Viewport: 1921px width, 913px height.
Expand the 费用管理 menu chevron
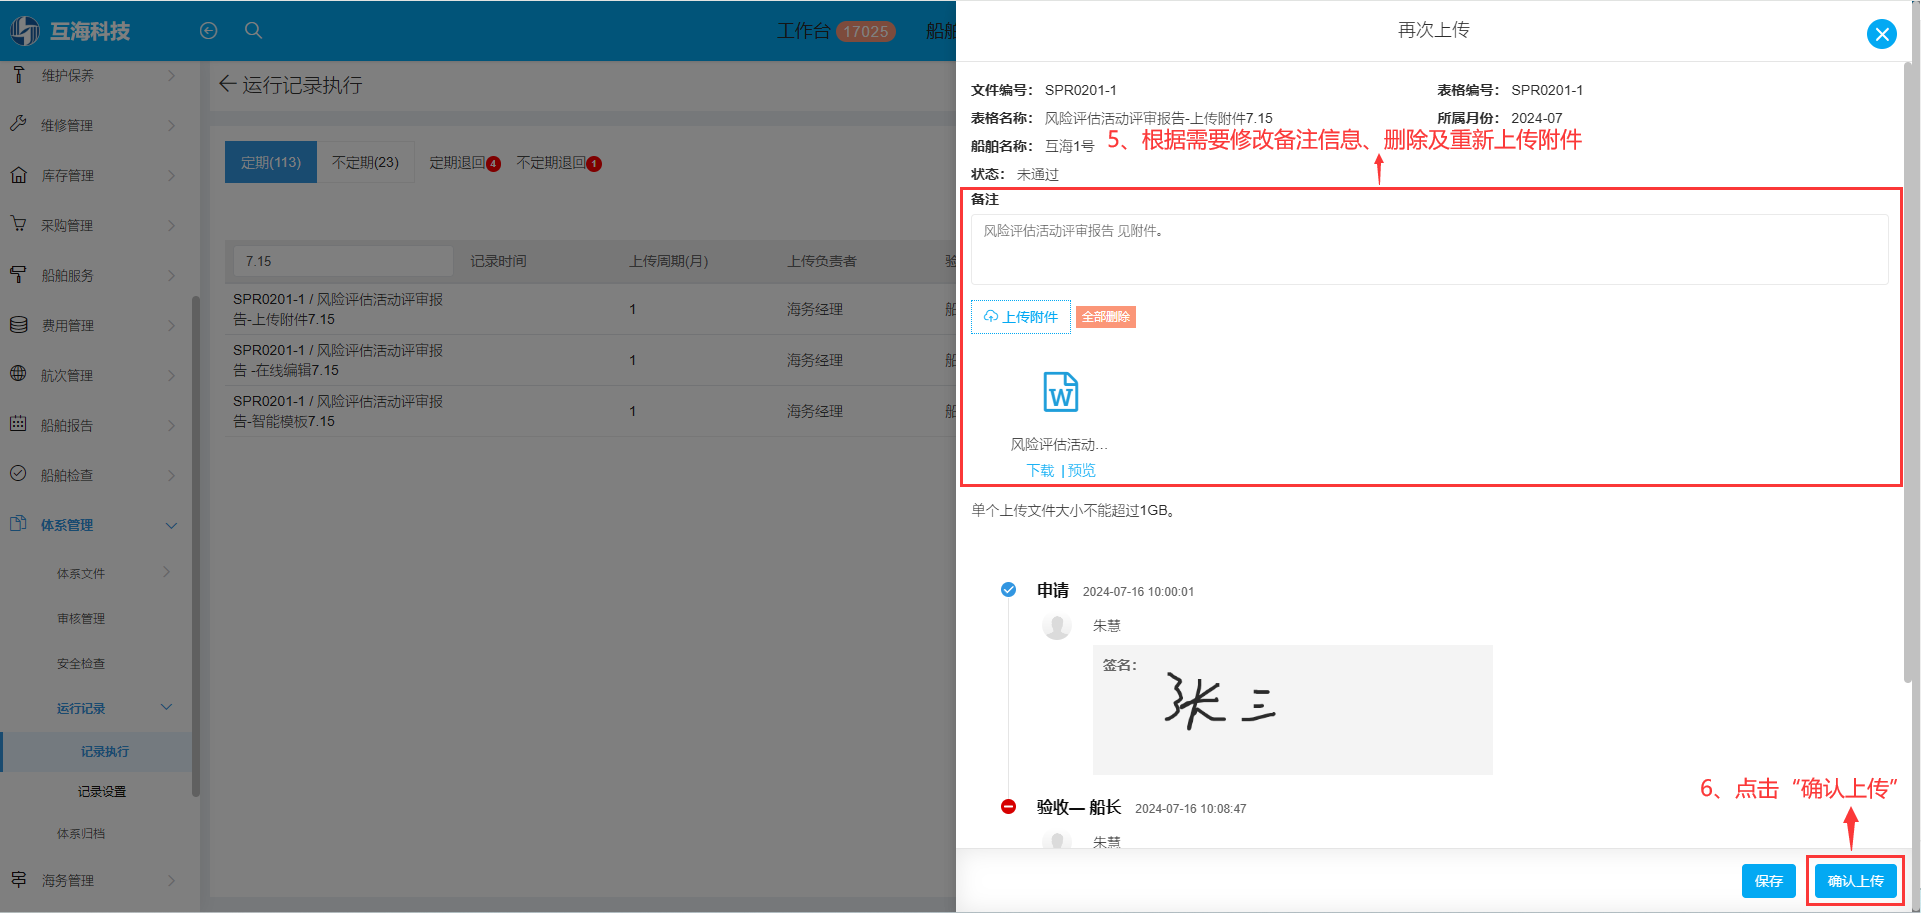point(171,325)
